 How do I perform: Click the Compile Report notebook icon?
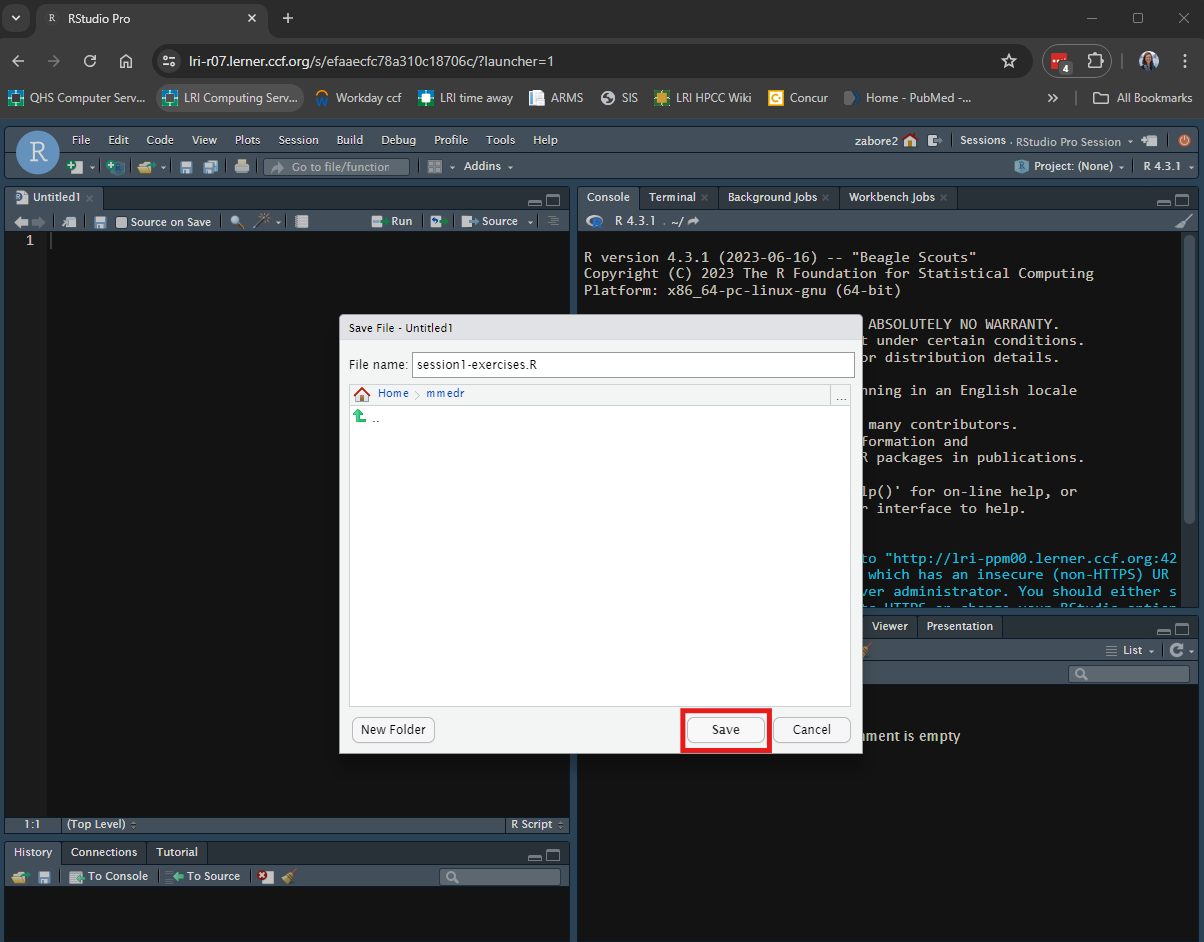point(302,222)
